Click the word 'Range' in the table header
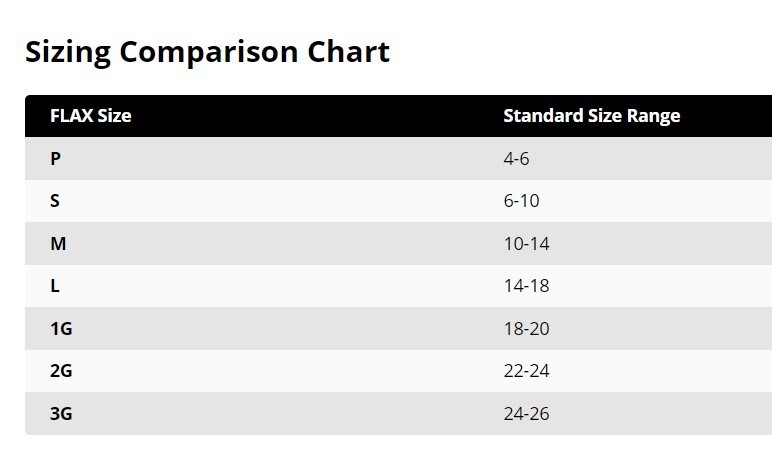This screenshot has width=772, height=467. point(653,116)
